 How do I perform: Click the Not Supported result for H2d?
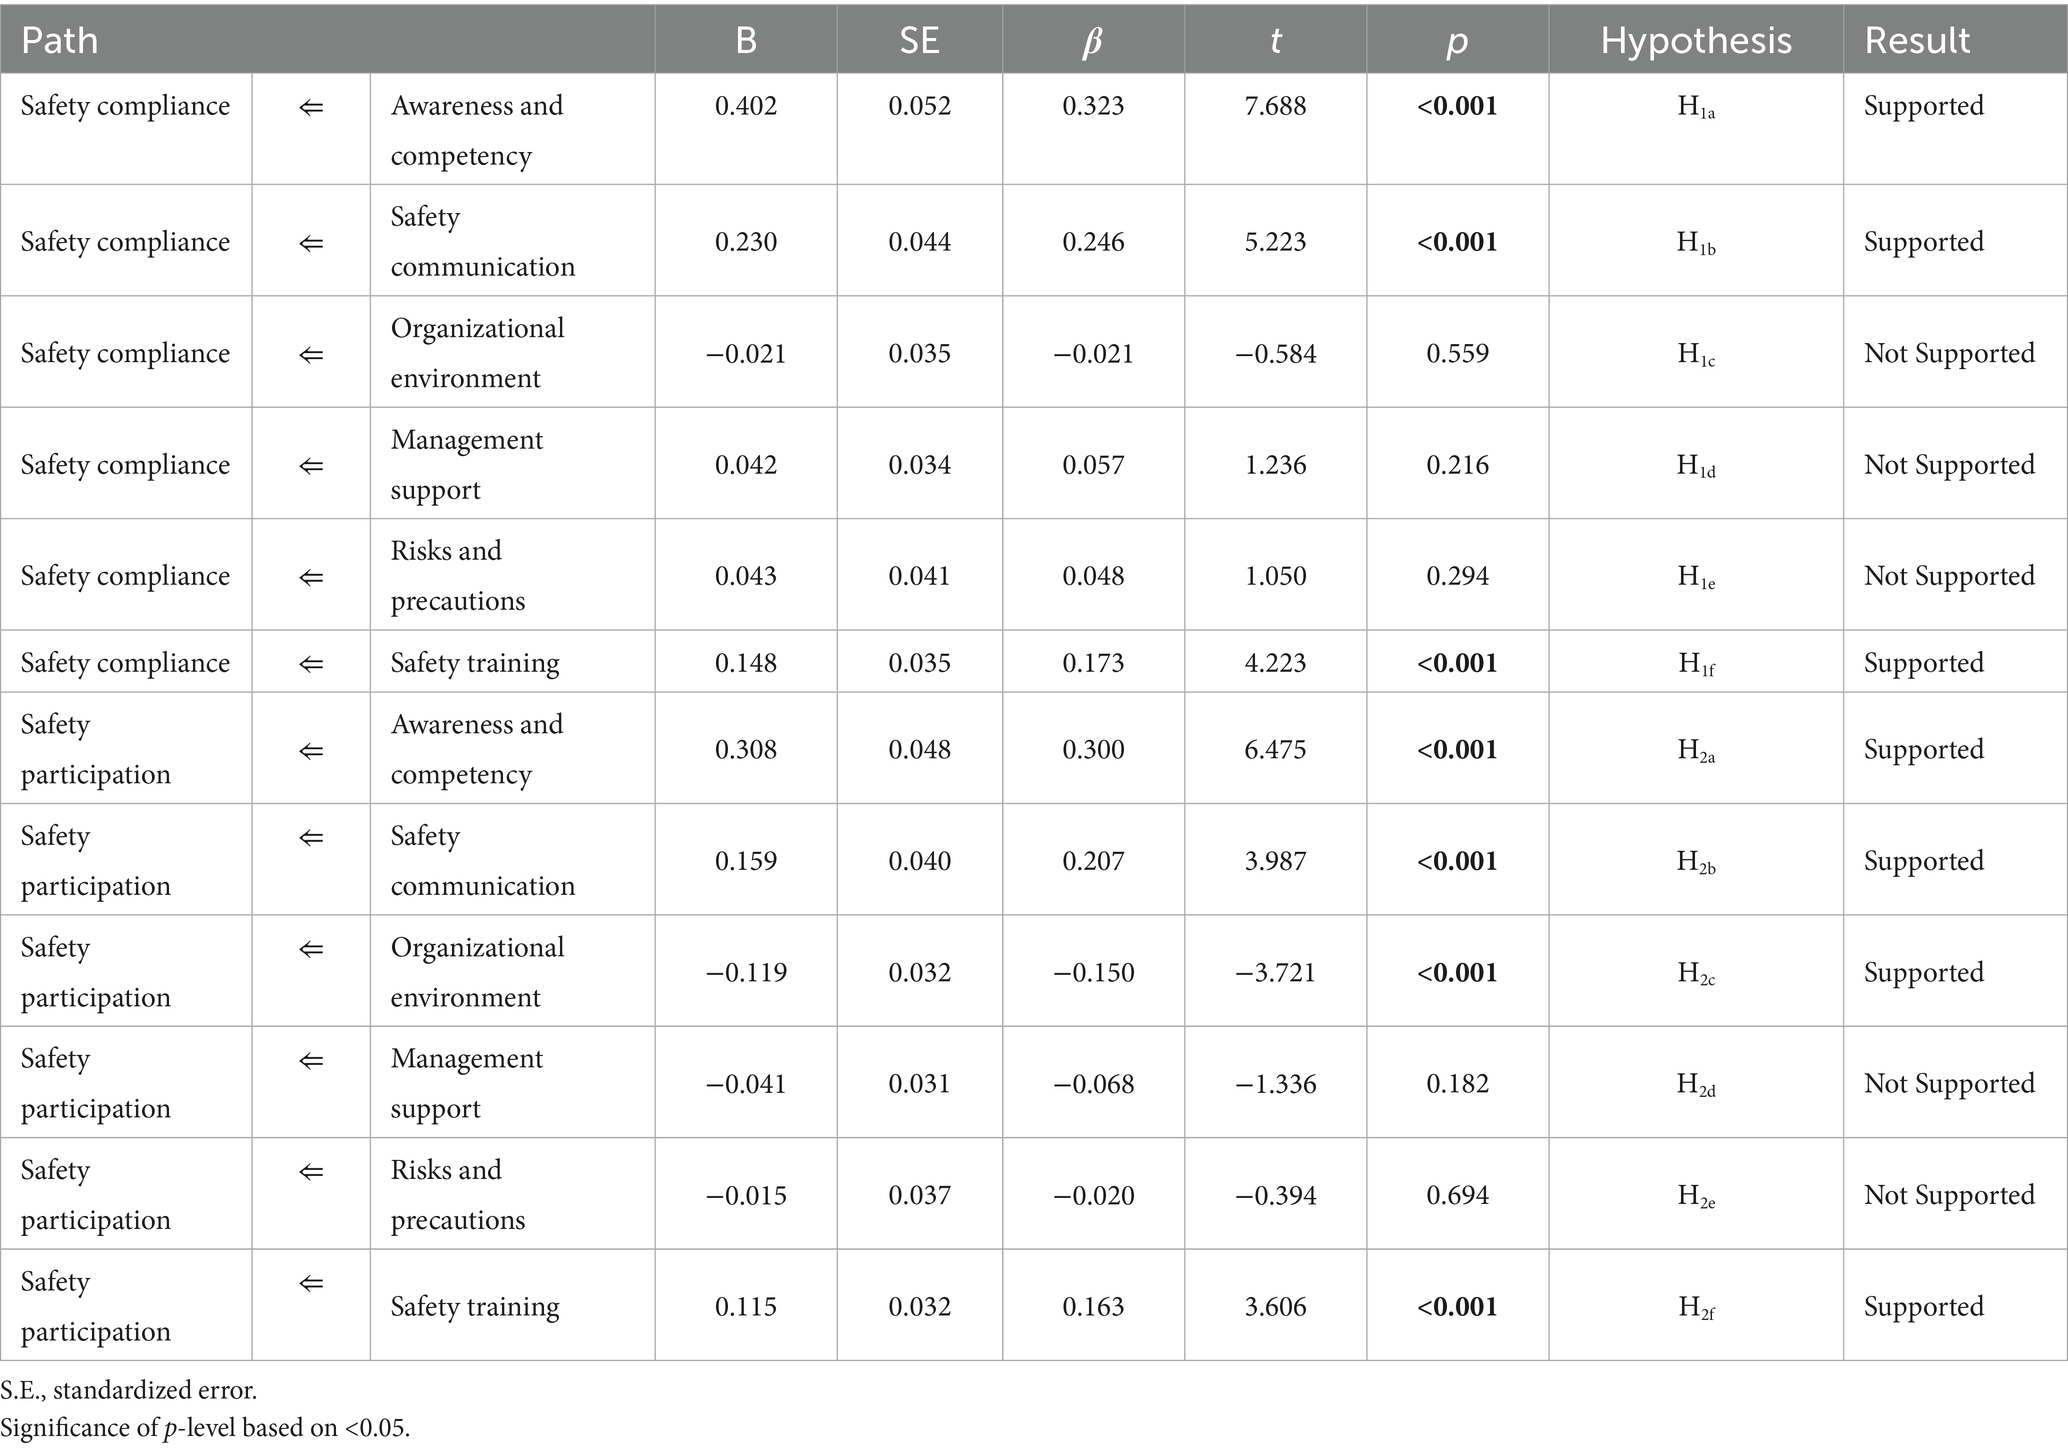[x=1949, y=1084]
